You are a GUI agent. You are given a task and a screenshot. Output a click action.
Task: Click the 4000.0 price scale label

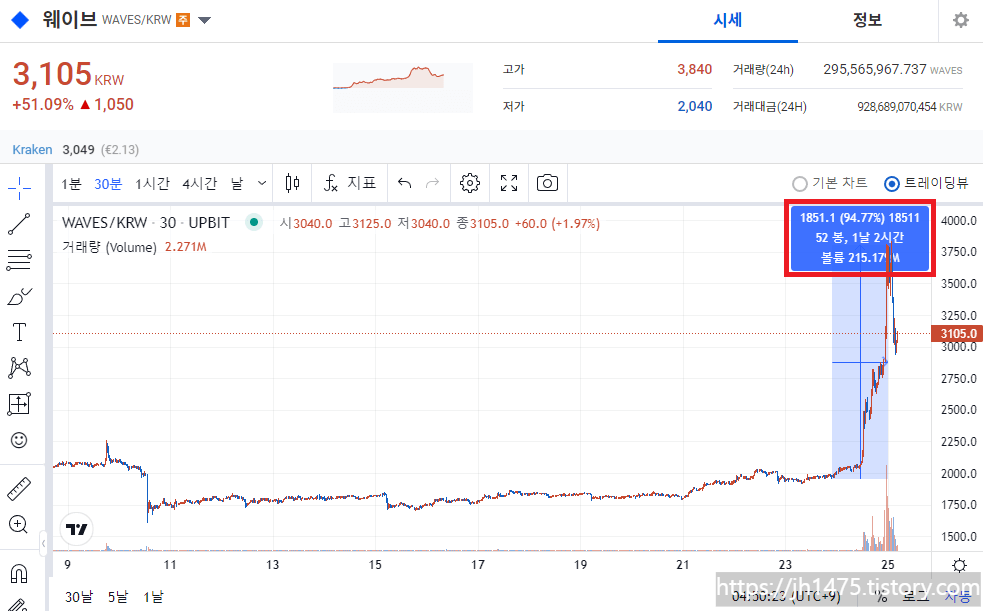(959, 221)
